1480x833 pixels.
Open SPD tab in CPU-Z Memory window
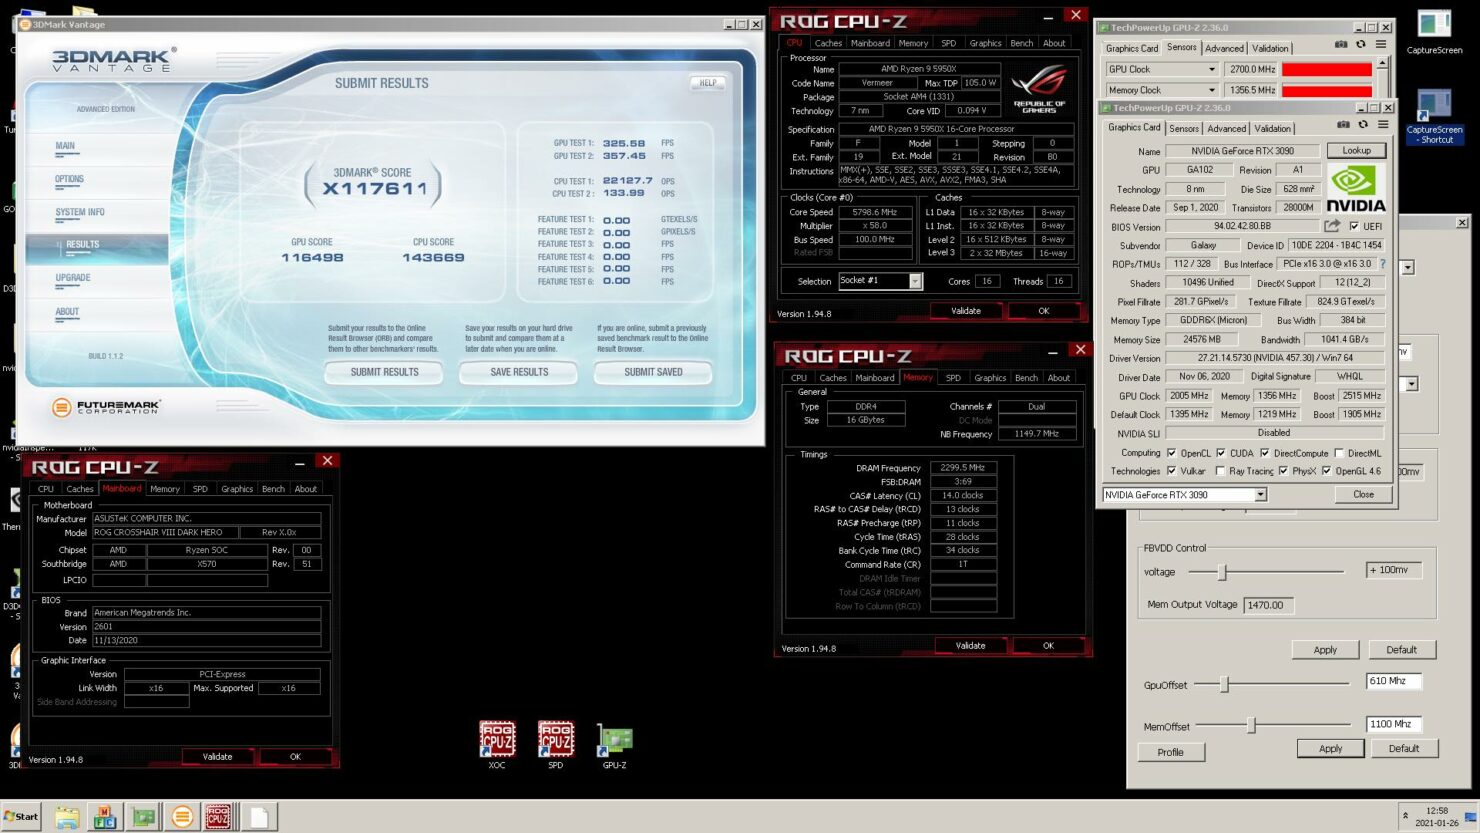coord(953,378)
